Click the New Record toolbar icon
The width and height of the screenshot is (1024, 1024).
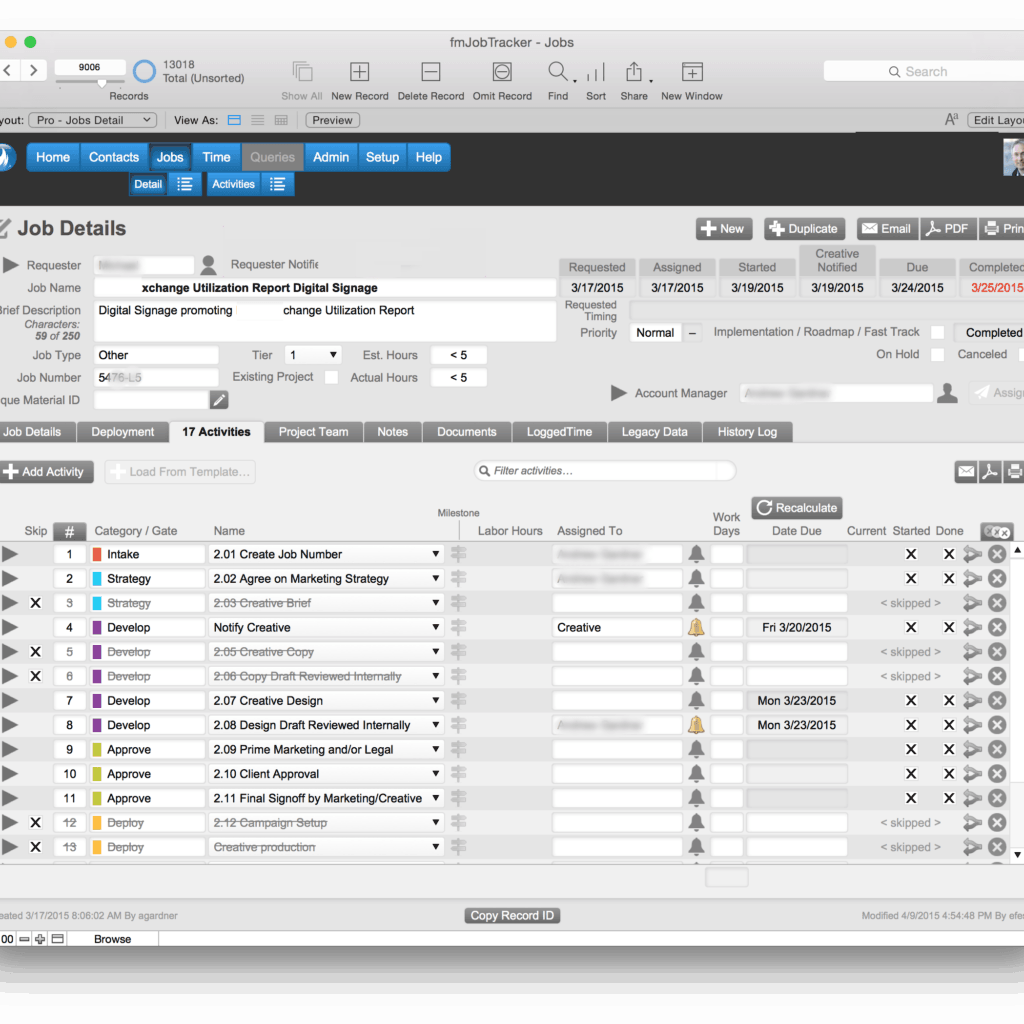(359, 72)
